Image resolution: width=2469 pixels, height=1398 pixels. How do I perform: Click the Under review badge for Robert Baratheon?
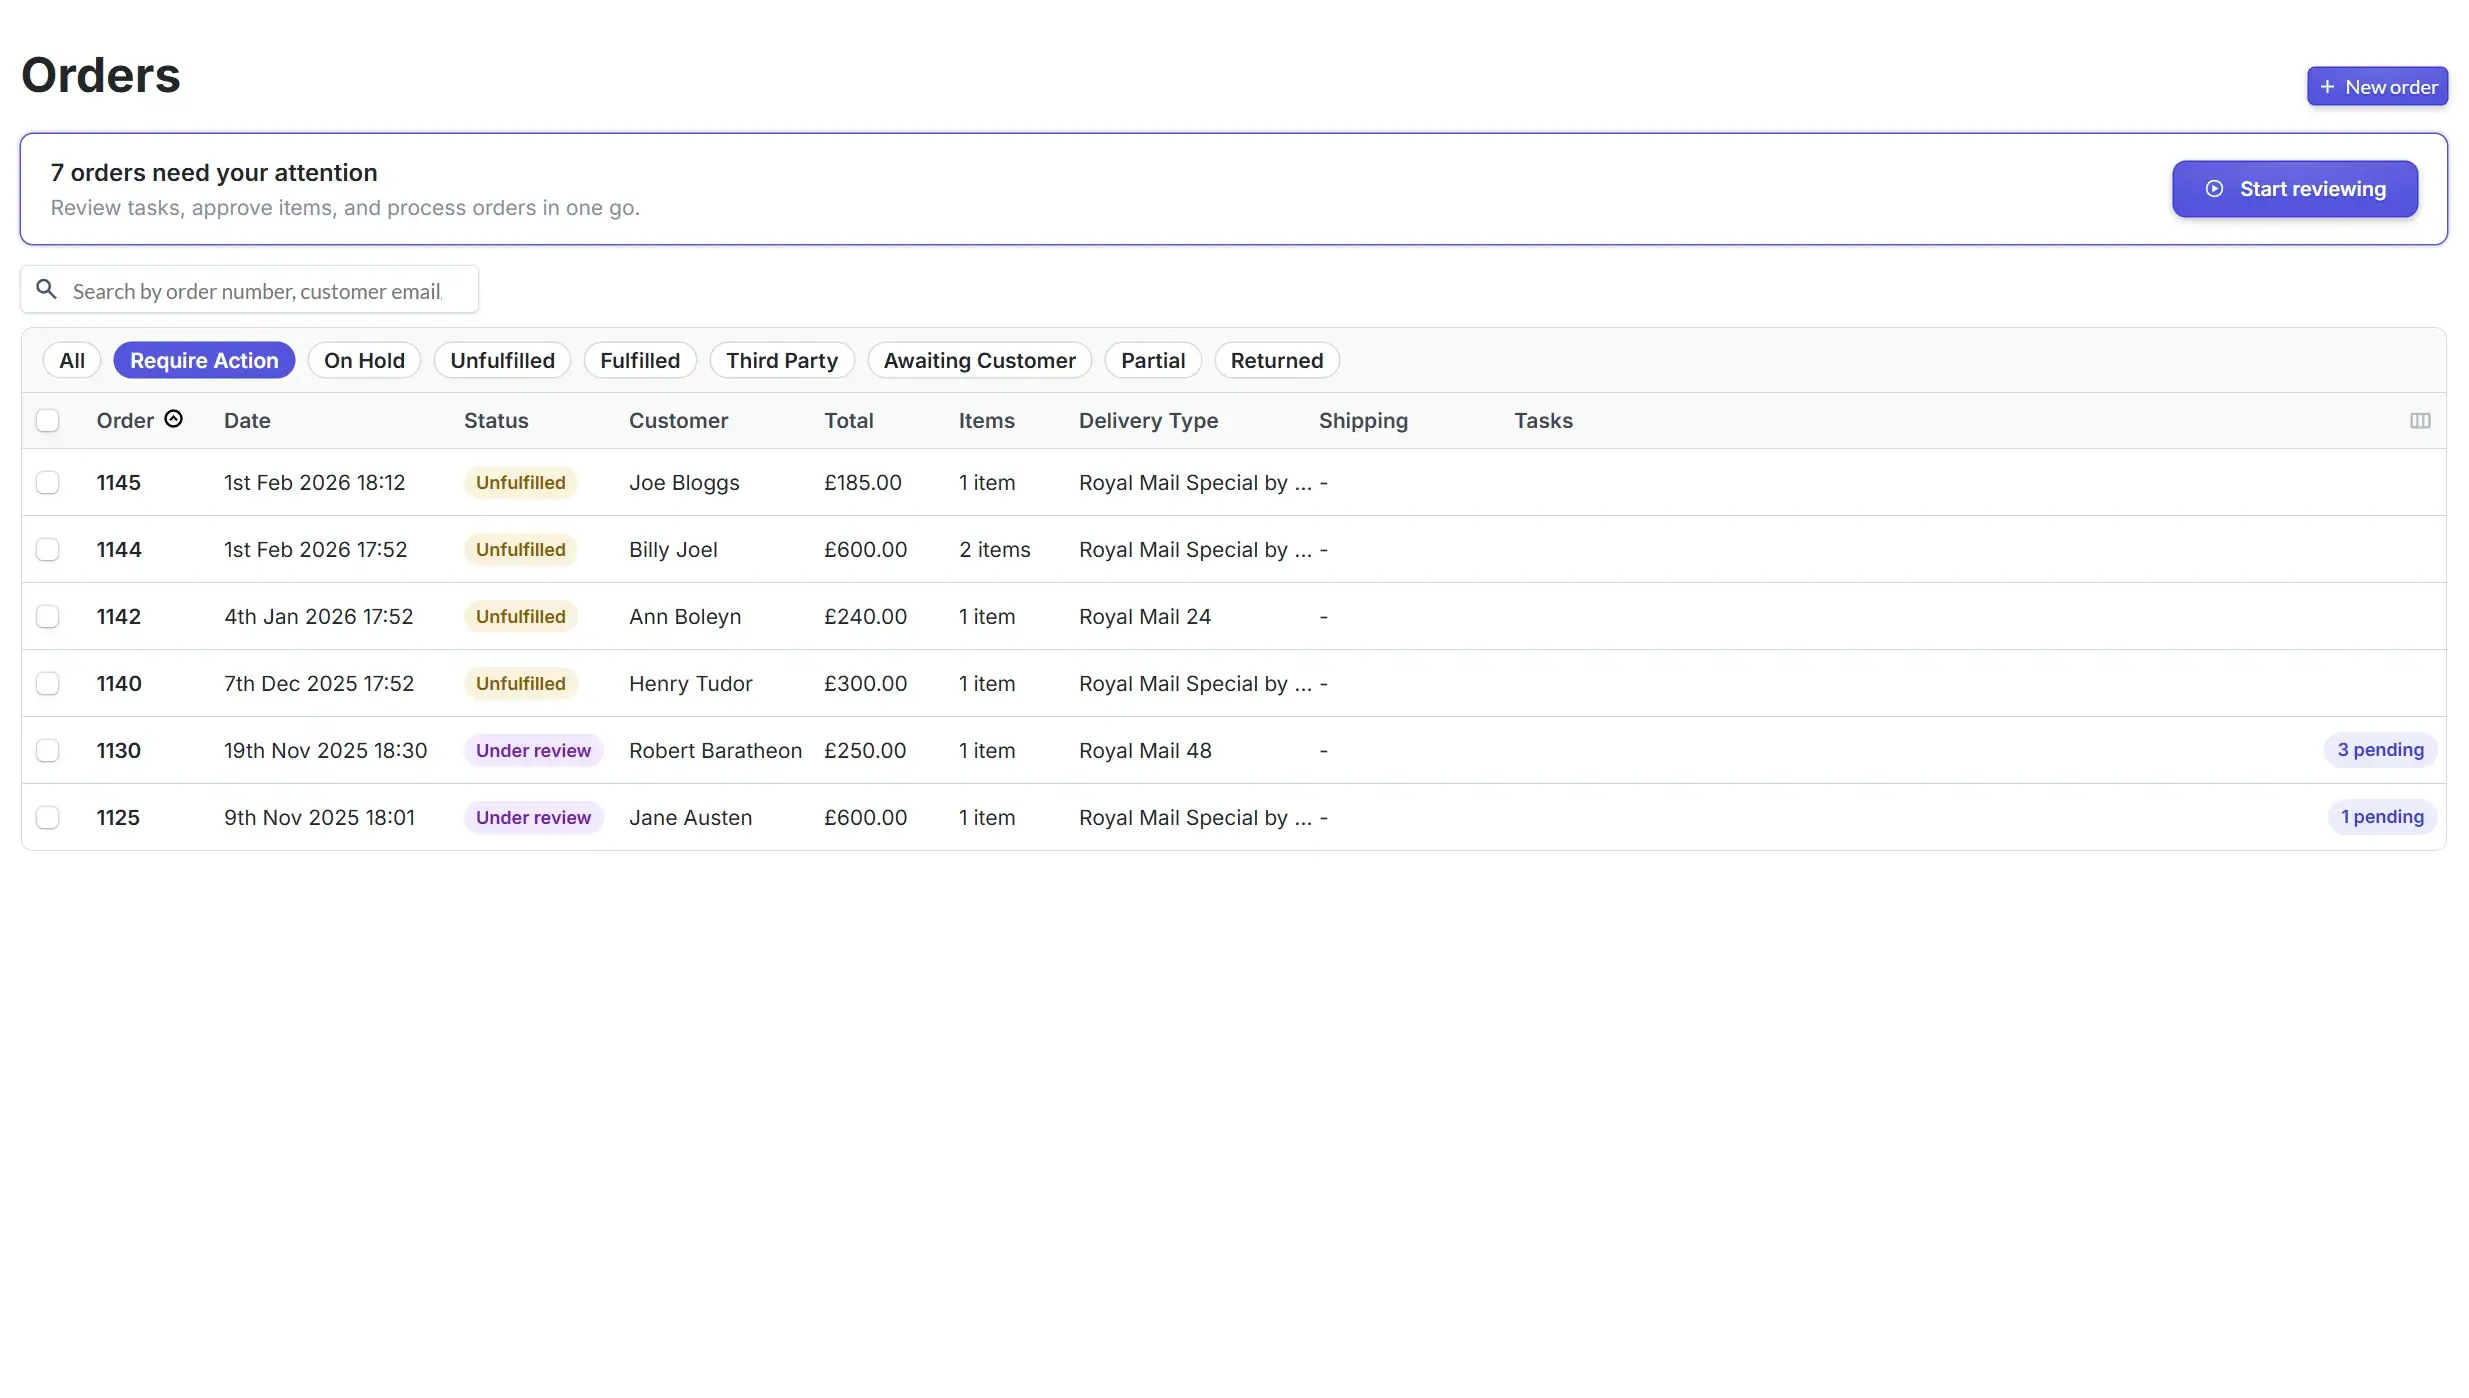coord(534,749)
